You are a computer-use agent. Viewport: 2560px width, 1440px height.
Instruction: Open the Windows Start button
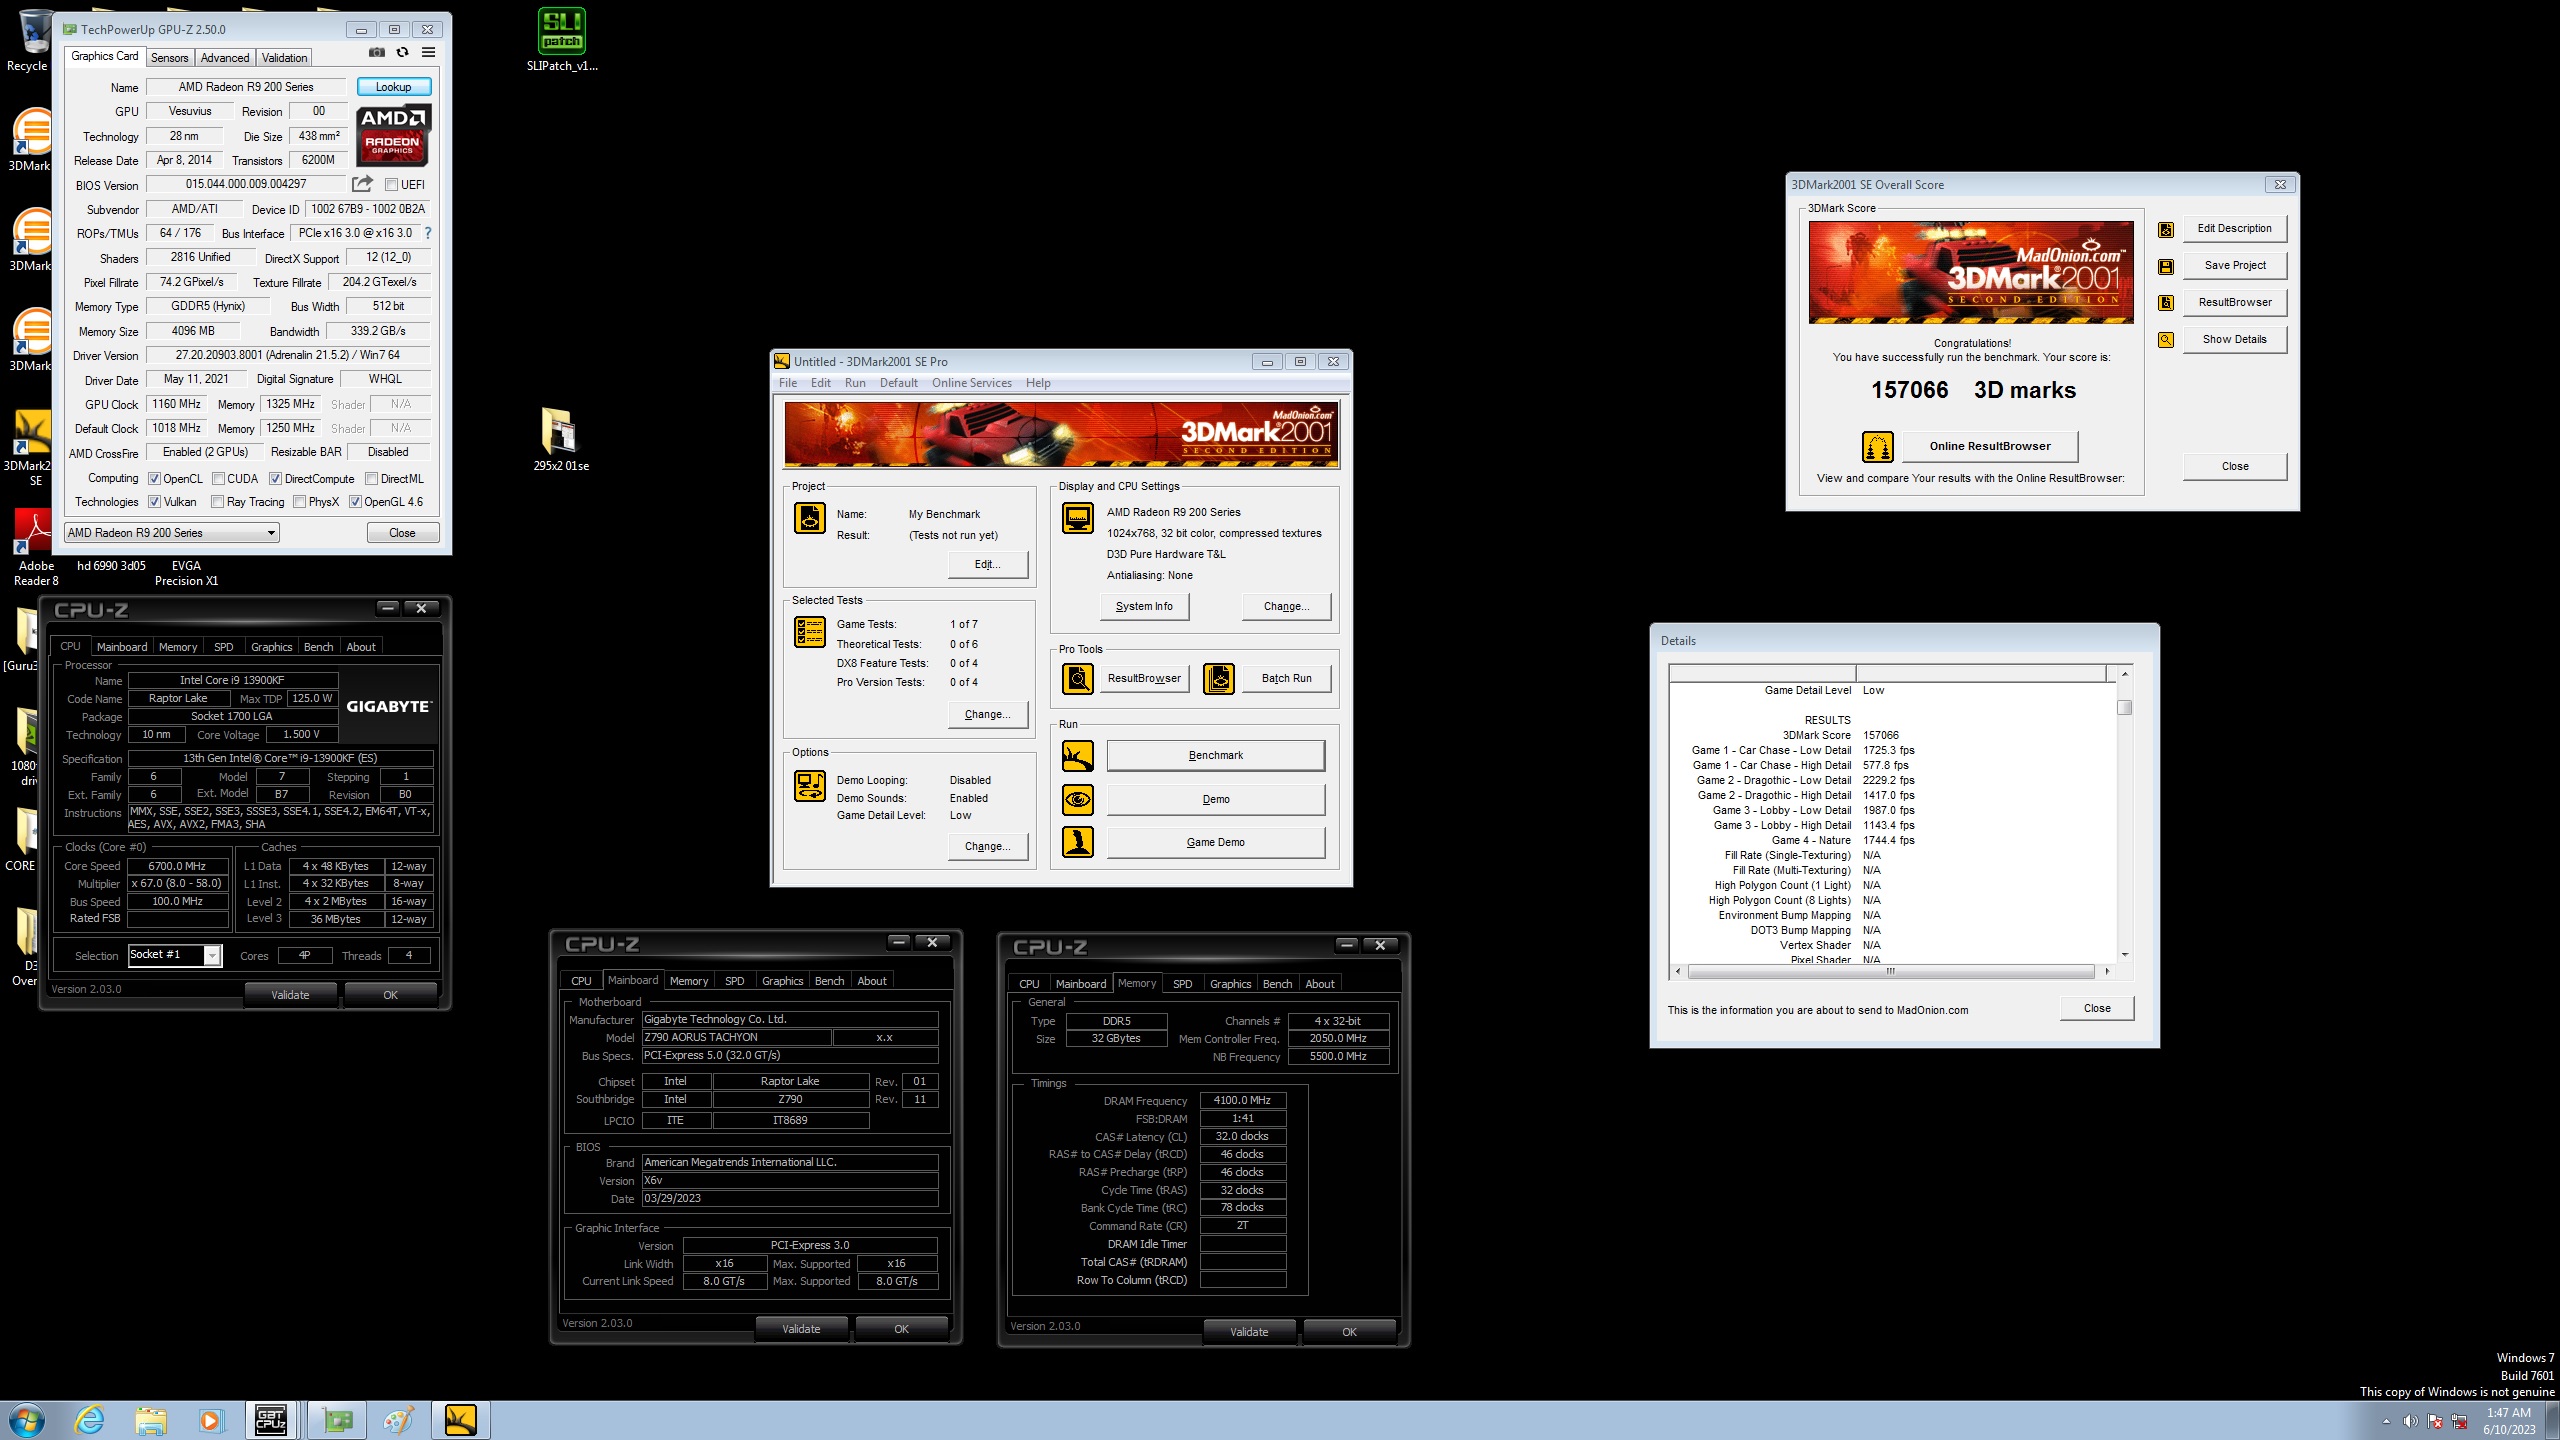coord(26,1420)
